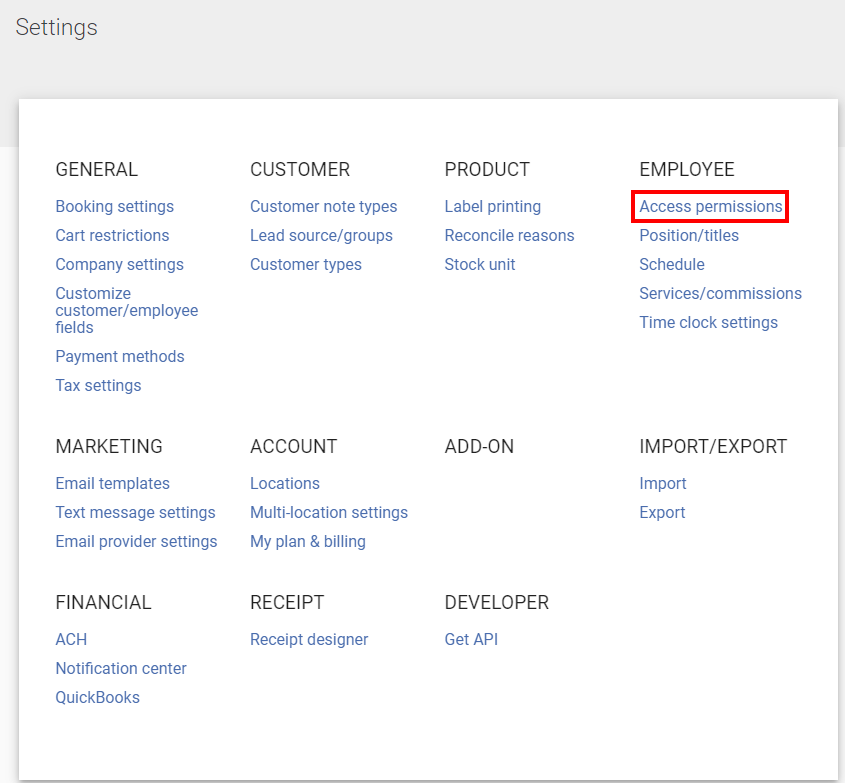
Task: Open Time clock settings
Action: (708, 323)
